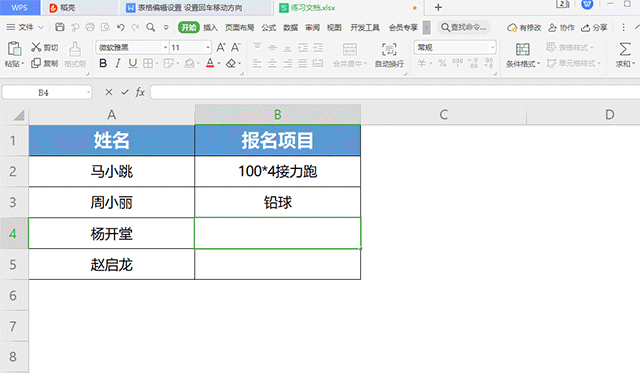
Task: Click the 协作 collaborate button
Action: (561, 28)
